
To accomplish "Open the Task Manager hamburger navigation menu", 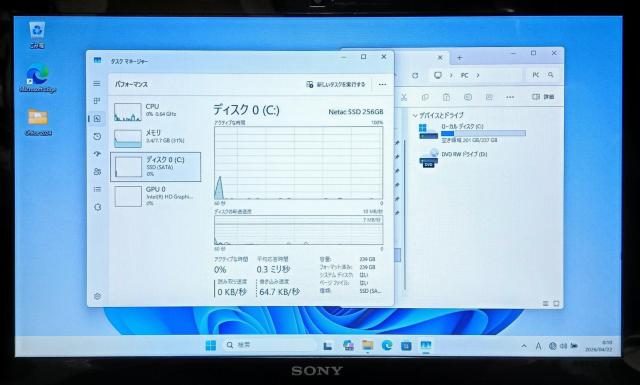I will click(97, 84).
